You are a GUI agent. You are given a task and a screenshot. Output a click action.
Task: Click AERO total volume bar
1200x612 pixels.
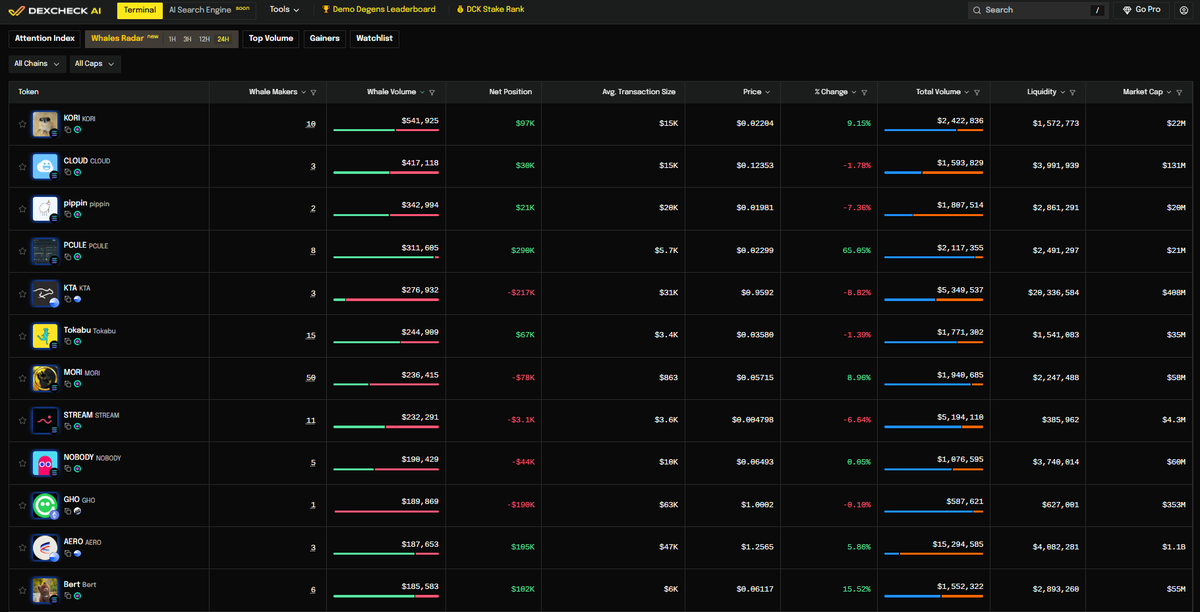tap(934, 553)
